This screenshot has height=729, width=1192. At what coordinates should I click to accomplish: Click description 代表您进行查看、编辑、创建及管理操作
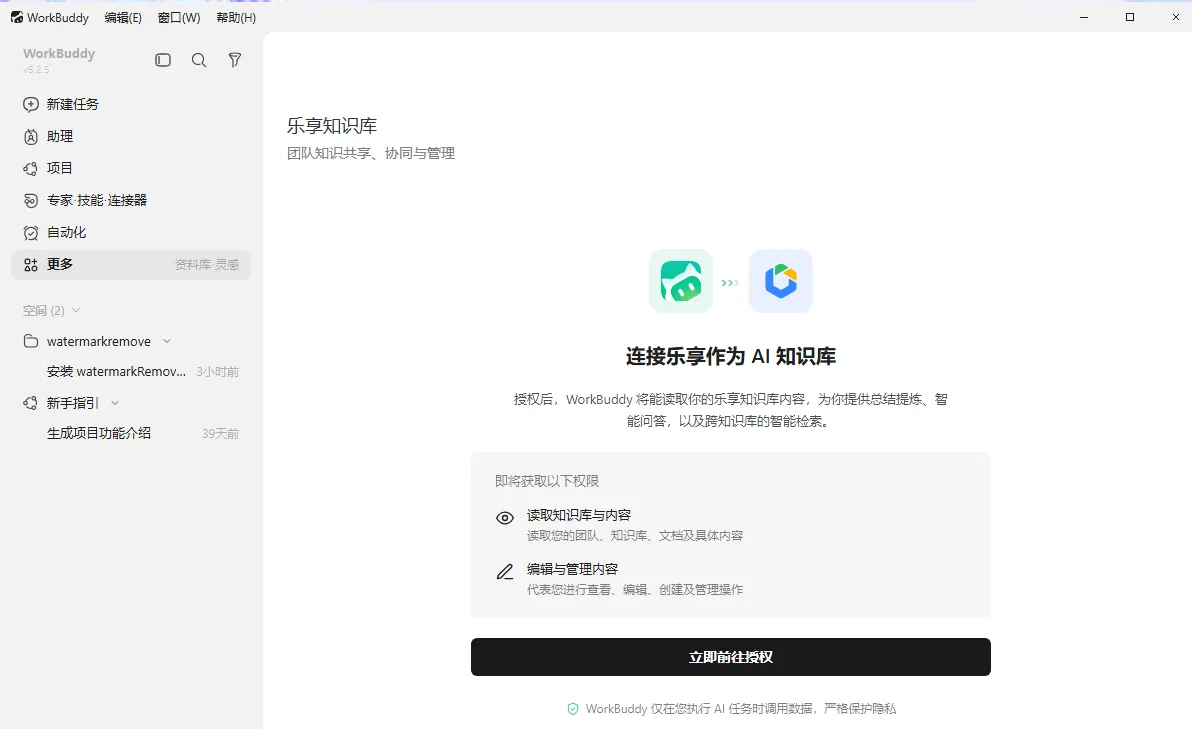point(635,590)
